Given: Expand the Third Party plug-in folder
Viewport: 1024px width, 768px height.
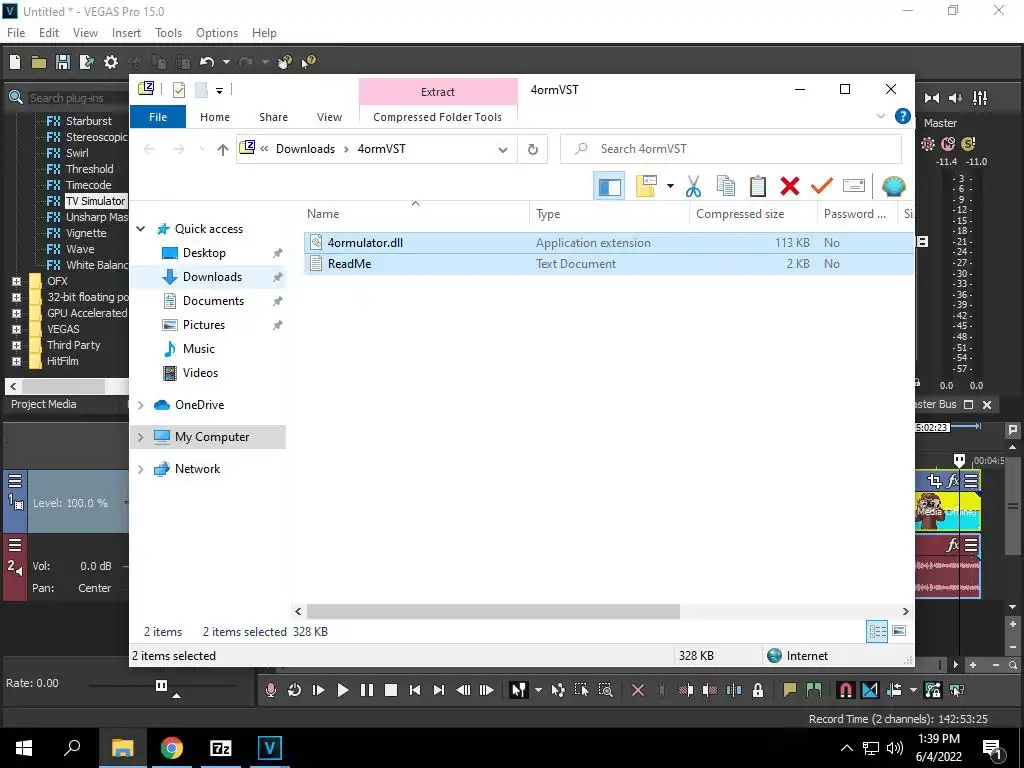Looking at the screenshot, I should [x=16, y=345].
